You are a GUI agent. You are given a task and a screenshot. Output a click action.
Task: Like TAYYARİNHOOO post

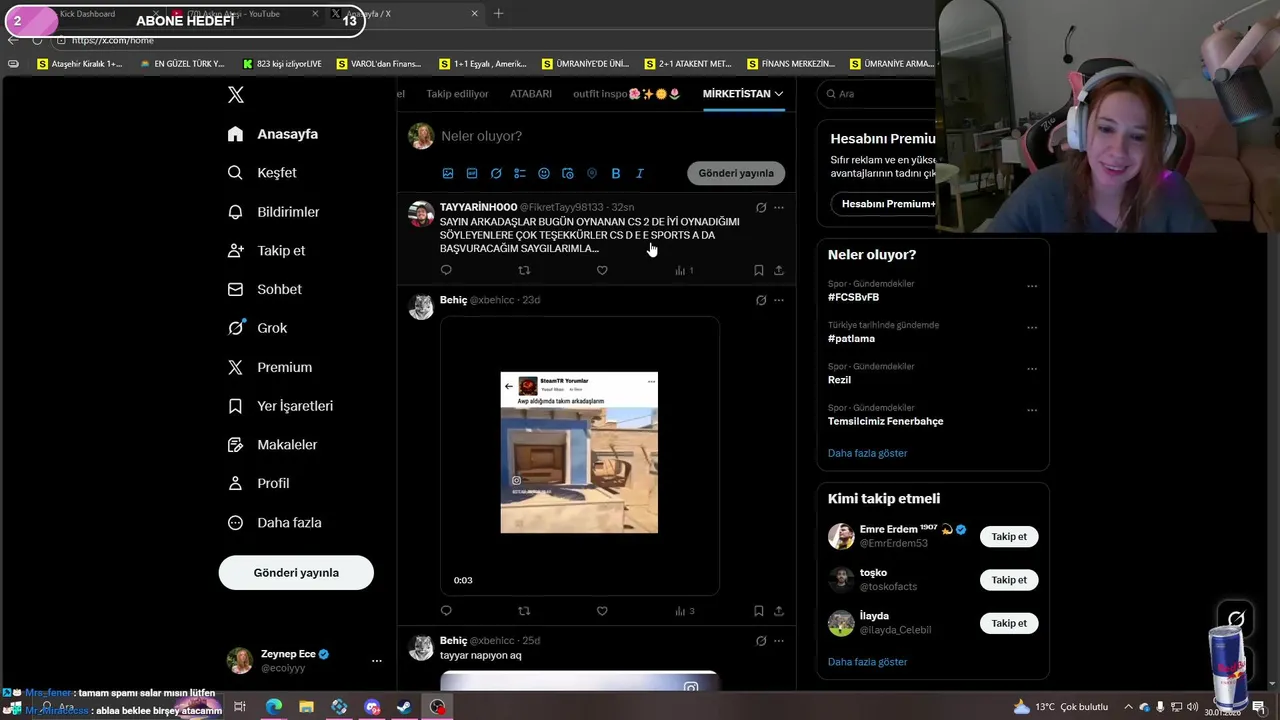602,270
